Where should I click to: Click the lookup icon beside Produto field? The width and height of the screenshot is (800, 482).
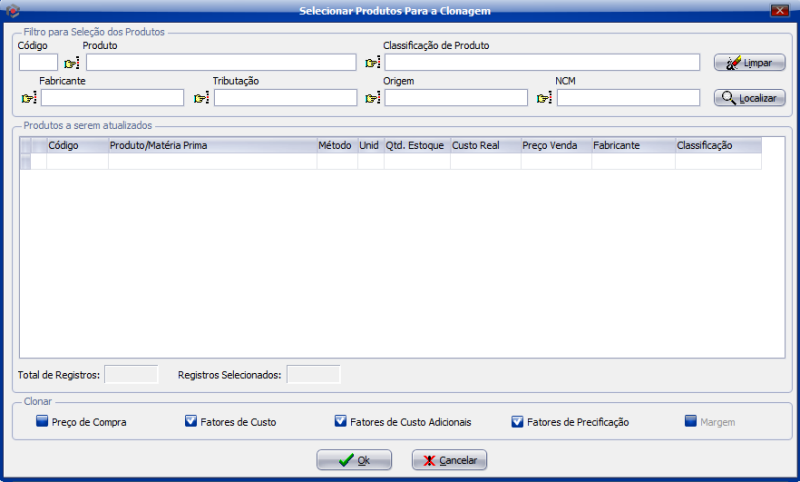point(72,63)
